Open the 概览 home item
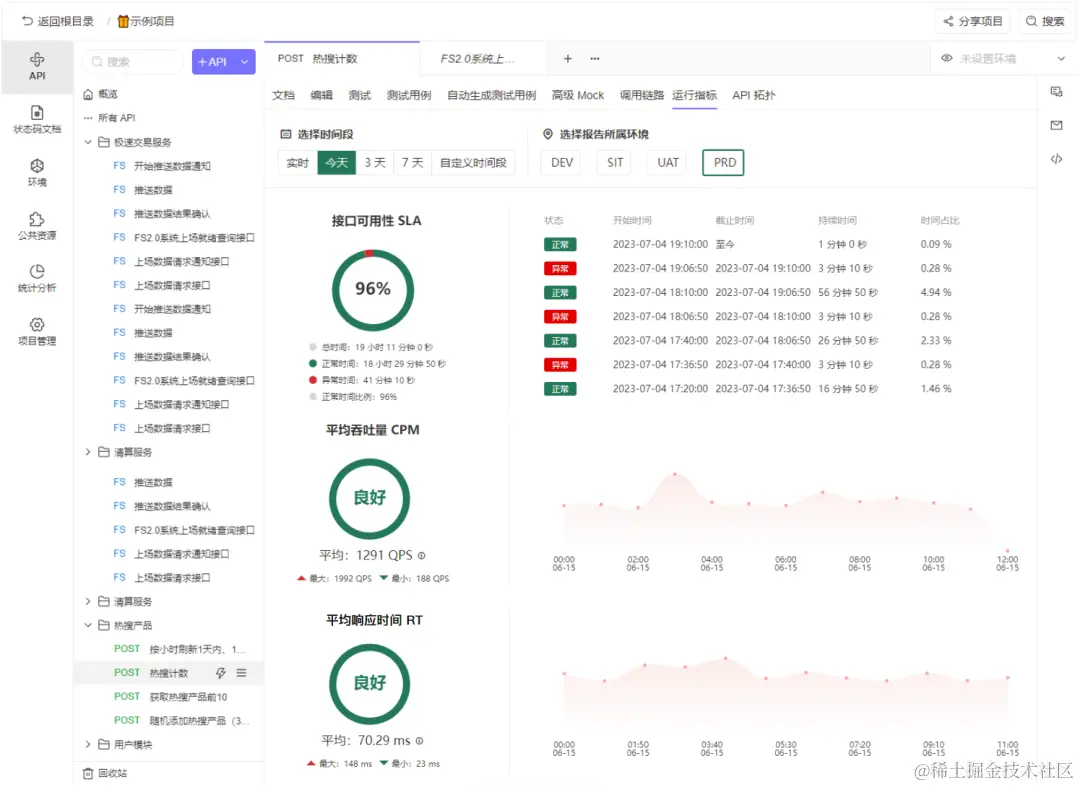Viewport: 1080px width, 787px height. tap(101, 94)
